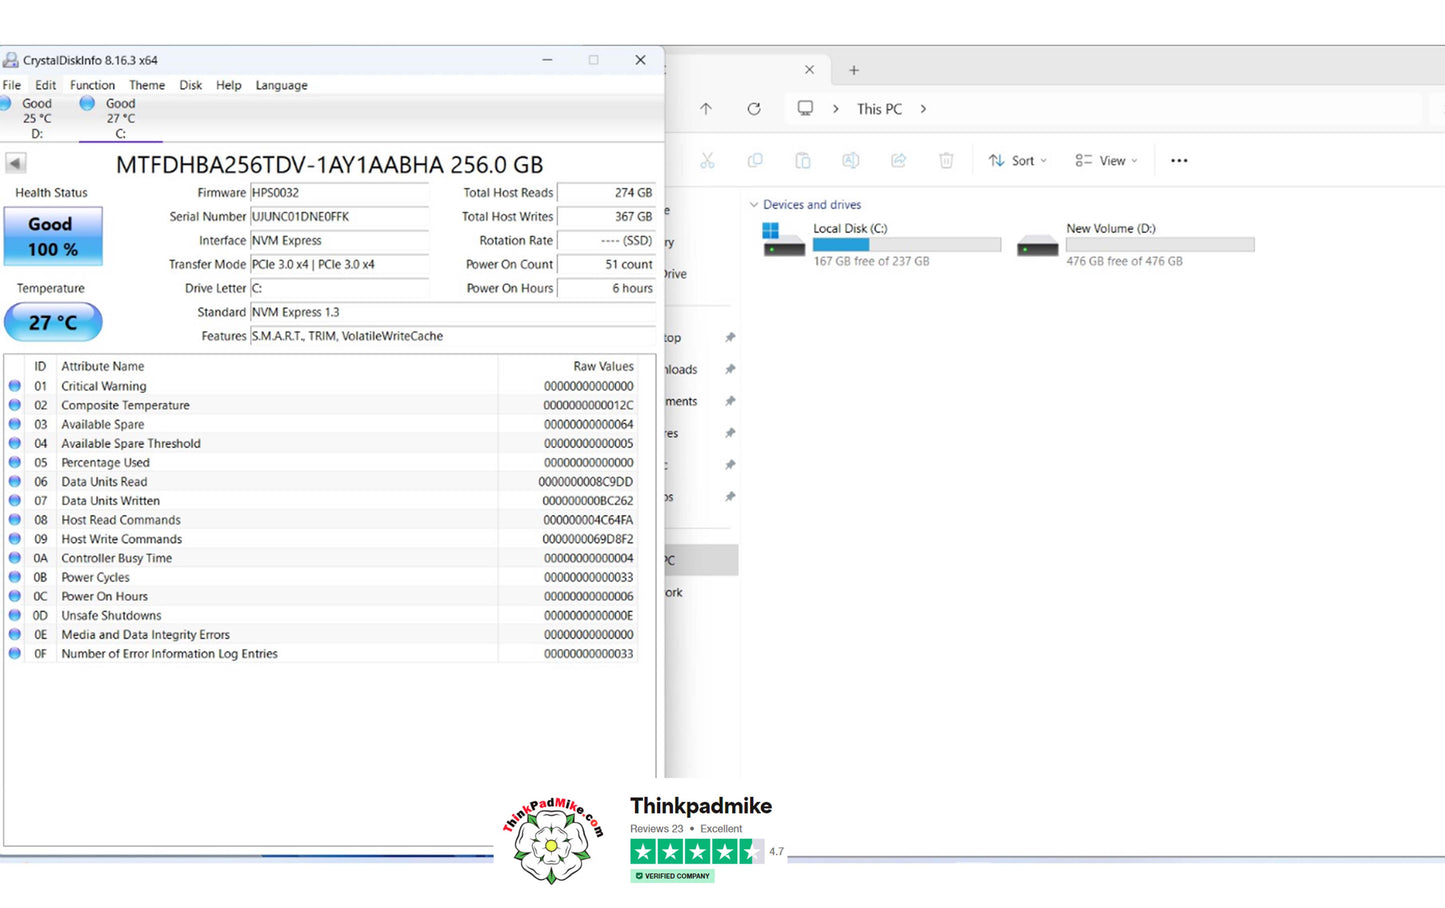Close the File Explorer tab
The height and width of the screenshot is (908, 1445).
[x=809, y=70]
